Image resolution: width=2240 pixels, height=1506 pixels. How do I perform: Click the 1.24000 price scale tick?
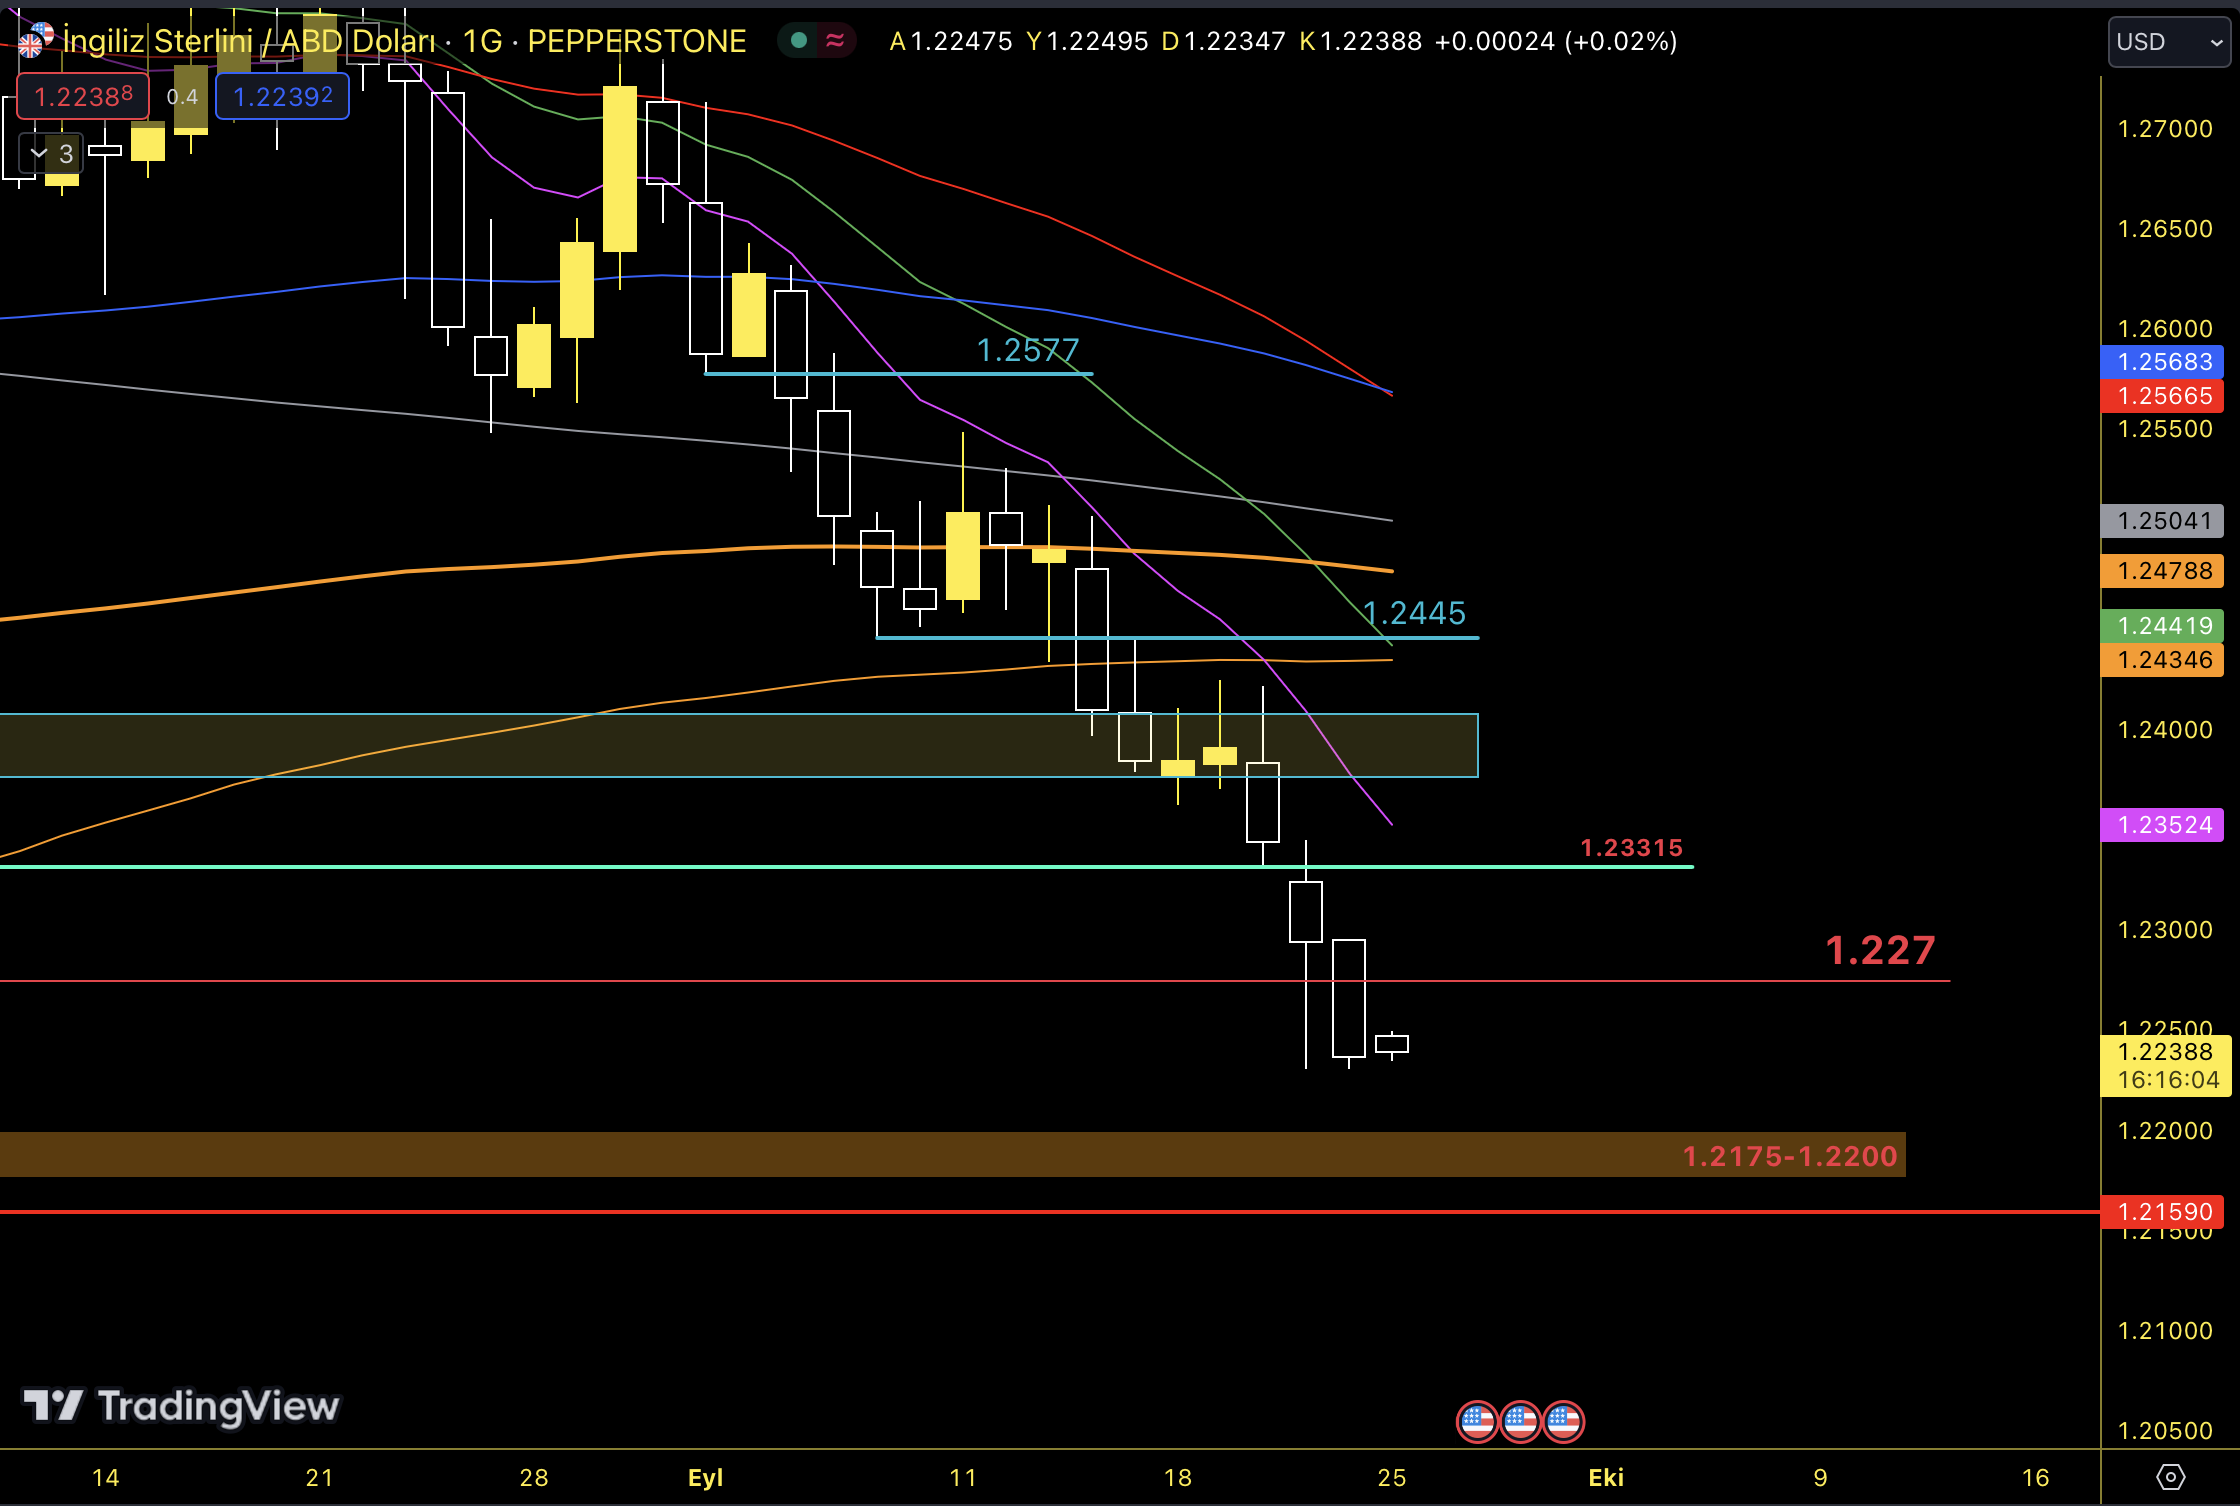pyautogui.click(x=2165, y=730)
